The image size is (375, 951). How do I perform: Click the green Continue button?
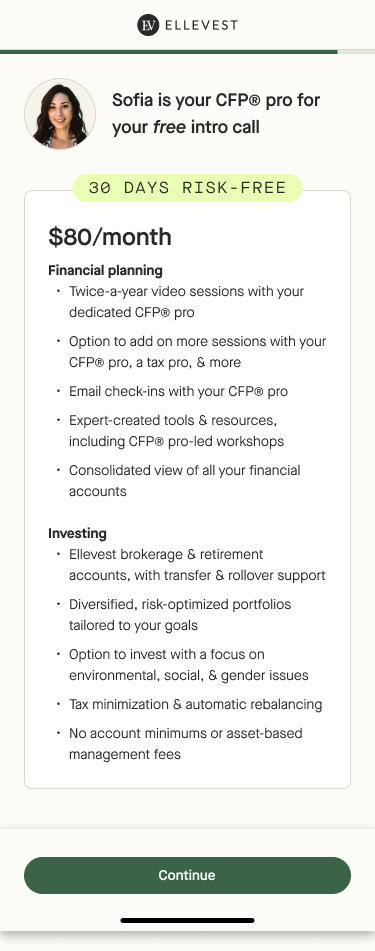point(188,875)
